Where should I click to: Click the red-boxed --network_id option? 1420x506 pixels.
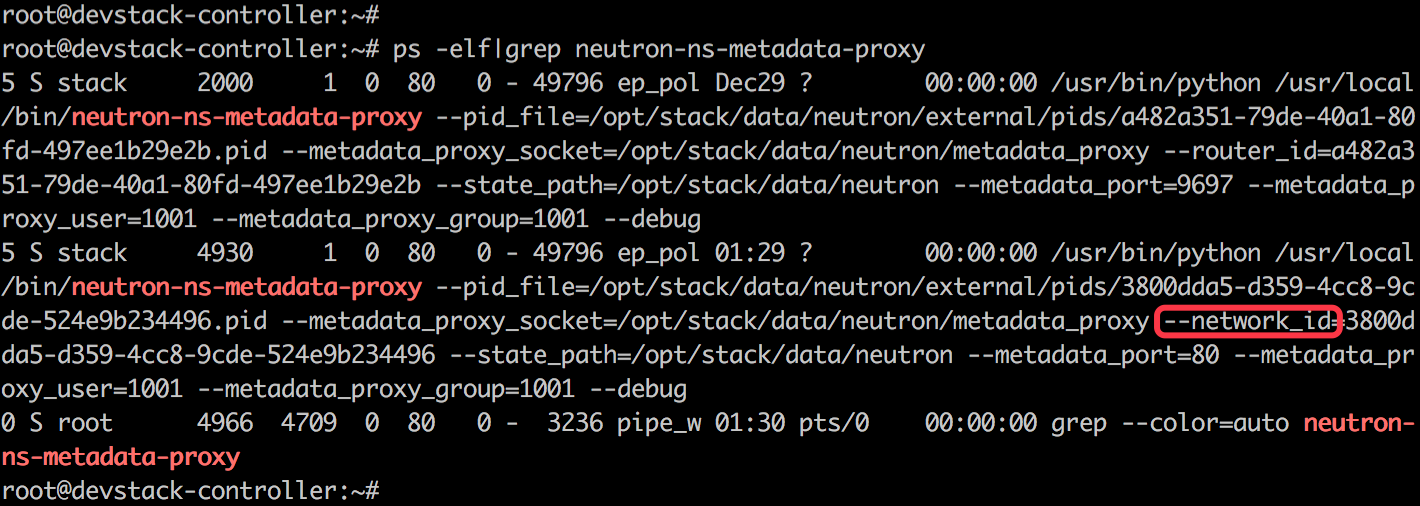[x=1246, y=321]
